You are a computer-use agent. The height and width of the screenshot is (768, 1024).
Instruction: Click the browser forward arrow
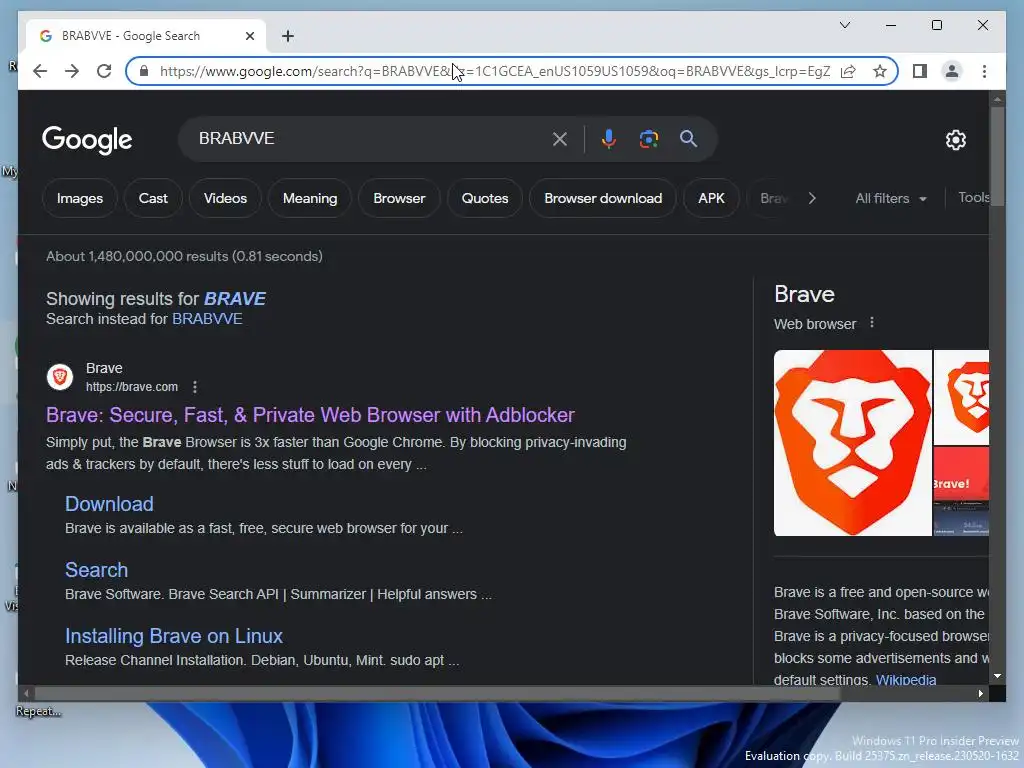click(72, 71)
